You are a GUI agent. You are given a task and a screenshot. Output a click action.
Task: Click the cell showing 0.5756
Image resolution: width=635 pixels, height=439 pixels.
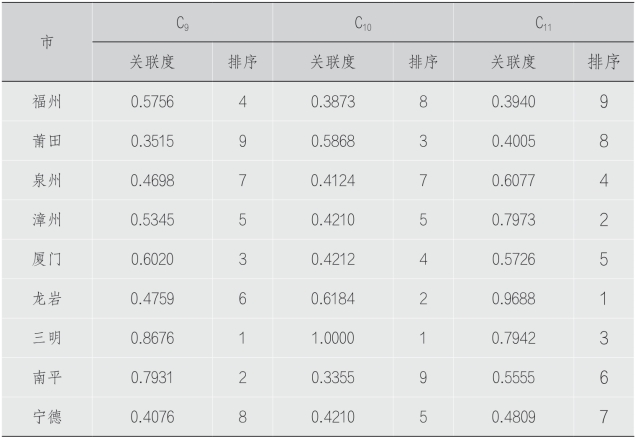tap(152, 101)
